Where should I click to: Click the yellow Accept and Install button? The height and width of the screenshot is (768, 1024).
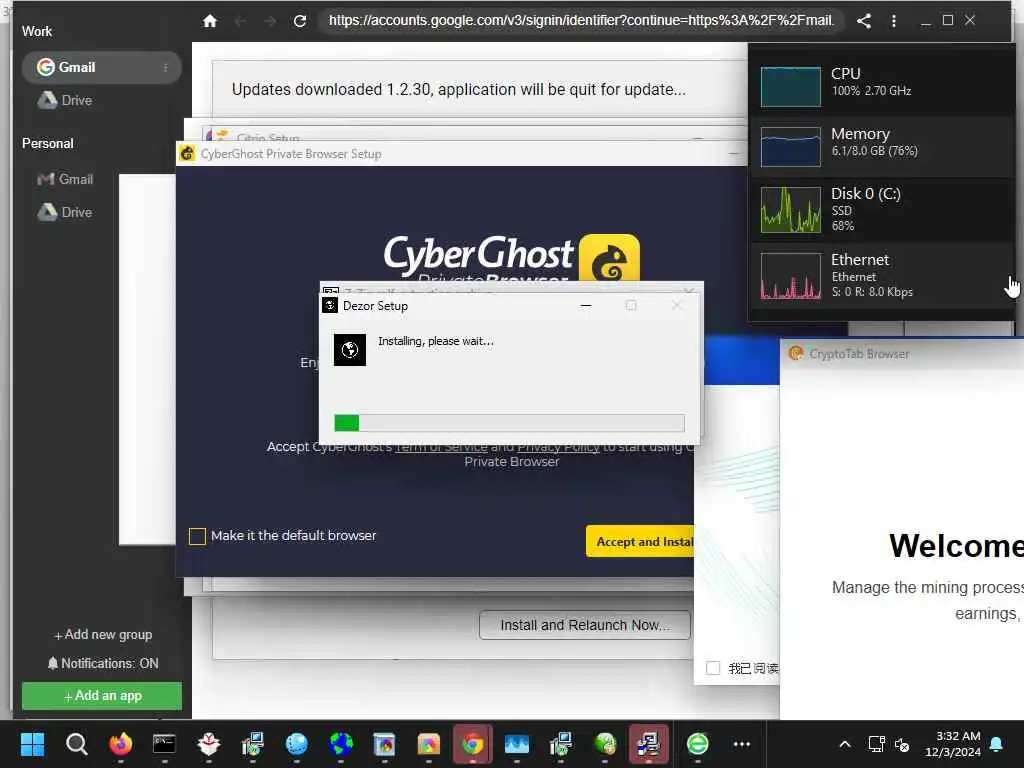[640, 541]
